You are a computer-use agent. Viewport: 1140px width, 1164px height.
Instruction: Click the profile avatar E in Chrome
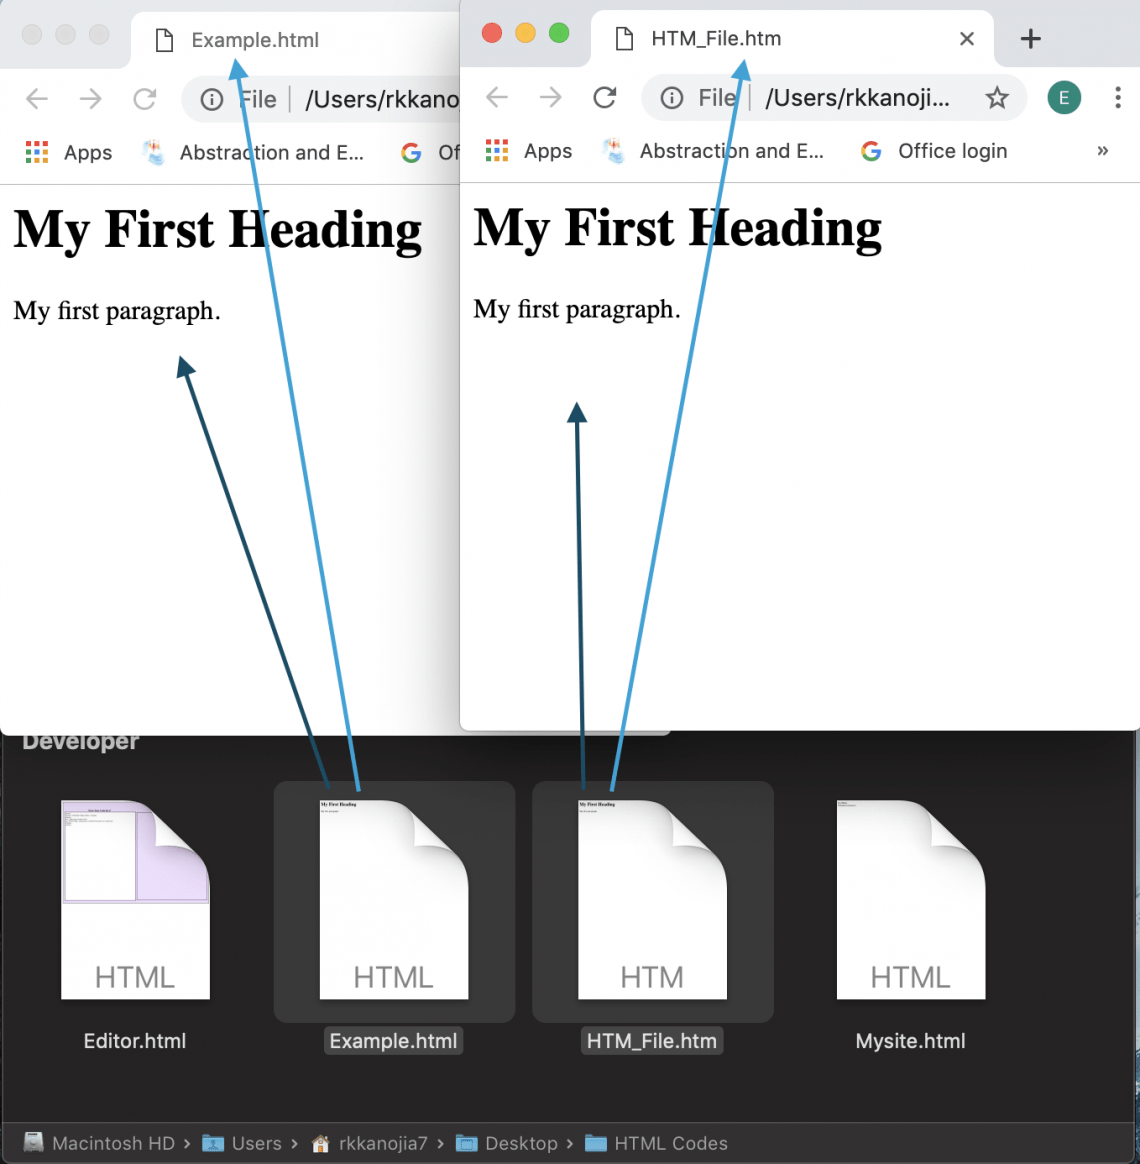tap(1063, 97)
